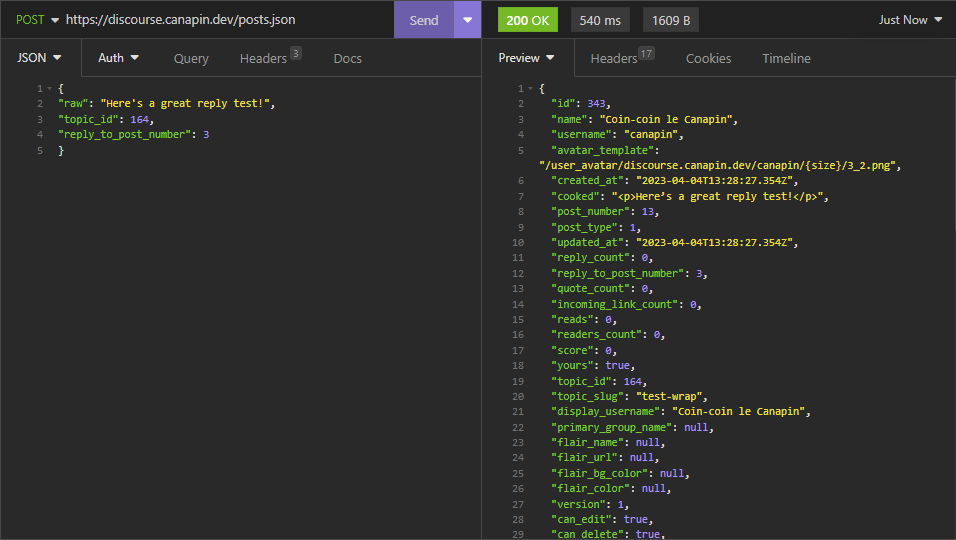
Task: Click the "test-wrap" topic slug value
Action: pyautogui.click(x=669, y=397)
